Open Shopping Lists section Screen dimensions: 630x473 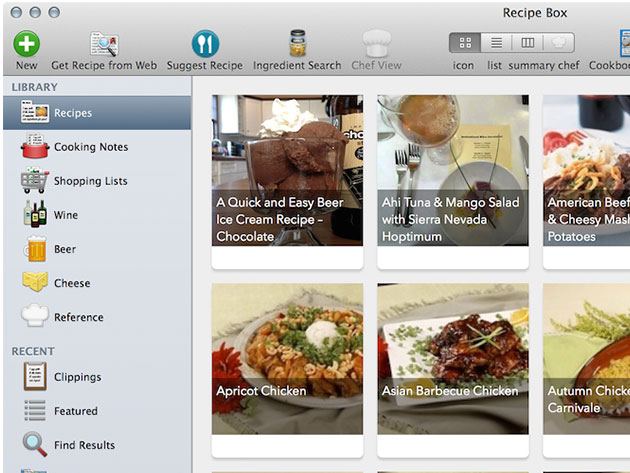click(91, 181)
